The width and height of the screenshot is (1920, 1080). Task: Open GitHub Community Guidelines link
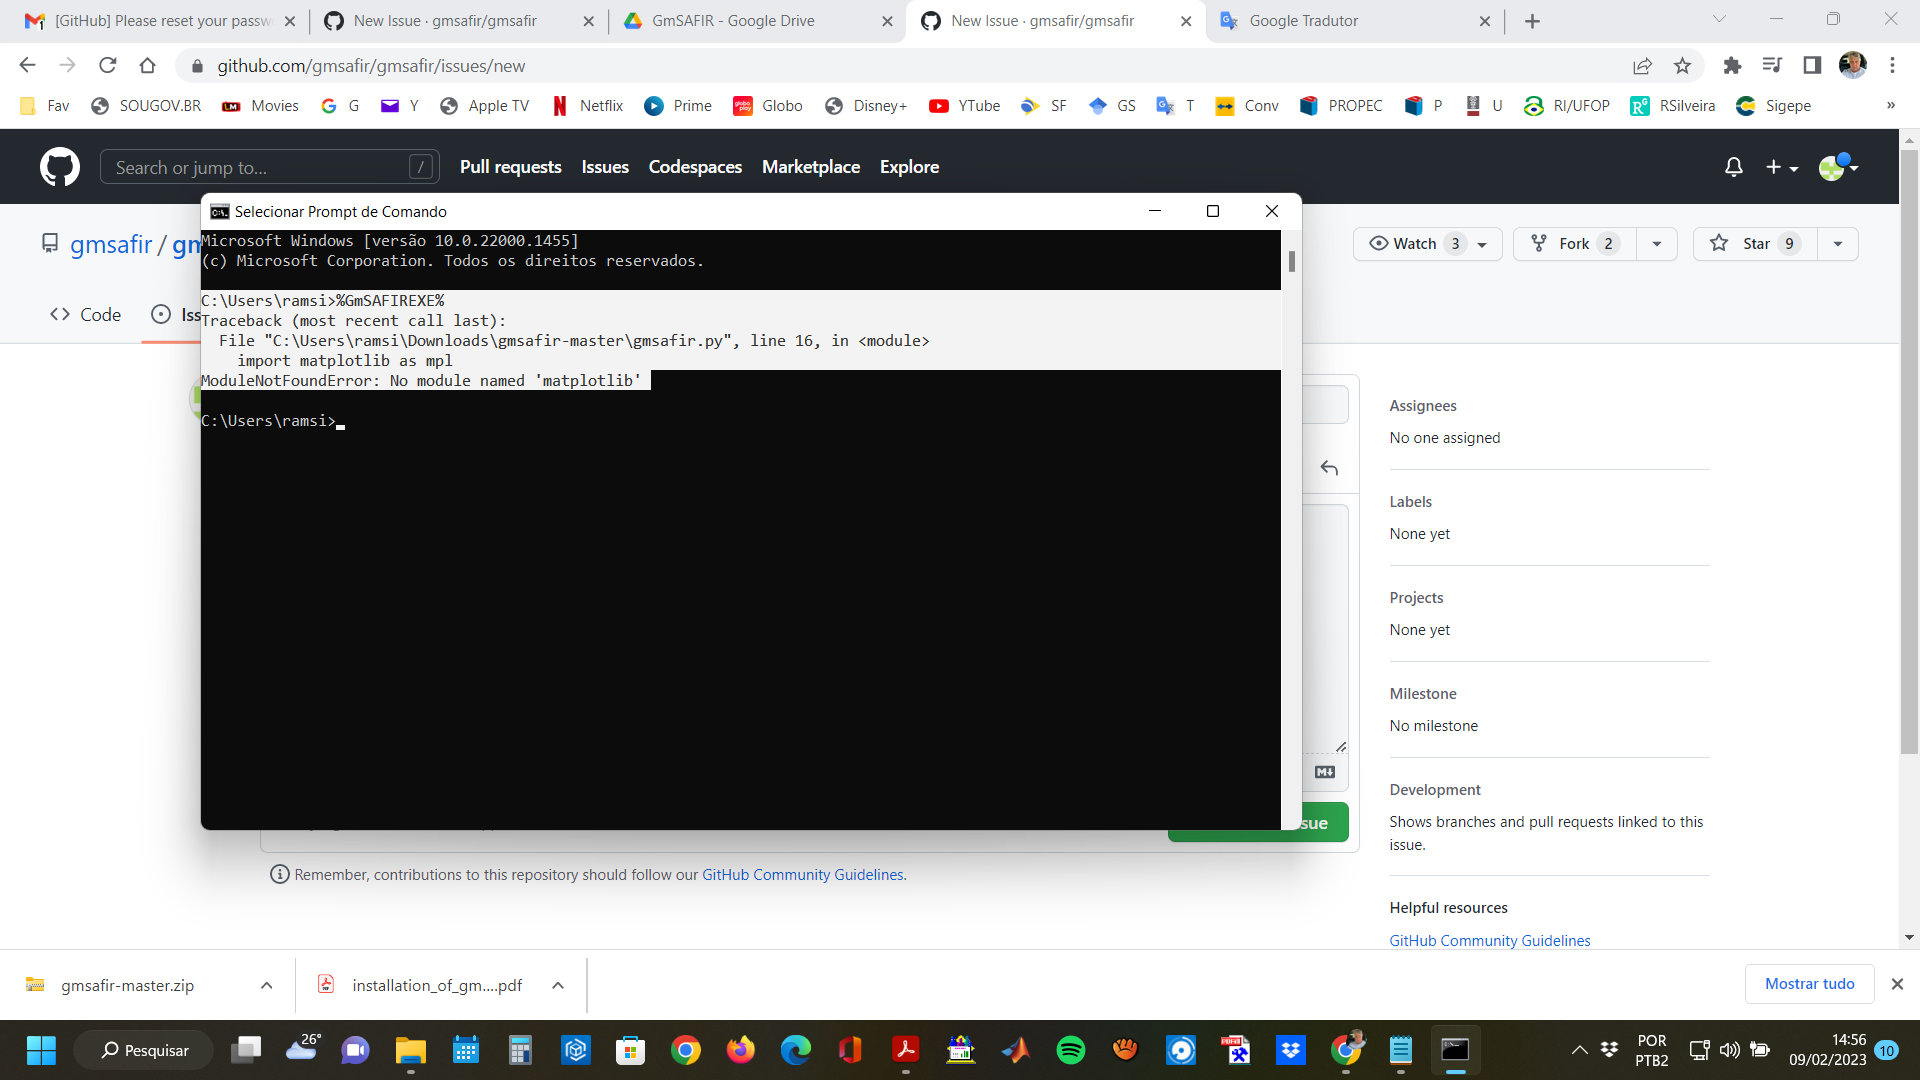(1489, 940)
